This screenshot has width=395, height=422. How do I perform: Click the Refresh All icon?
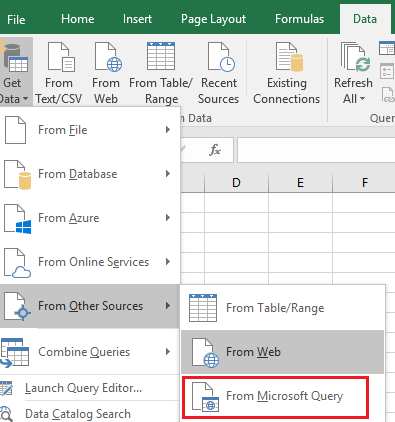[354, 57]
